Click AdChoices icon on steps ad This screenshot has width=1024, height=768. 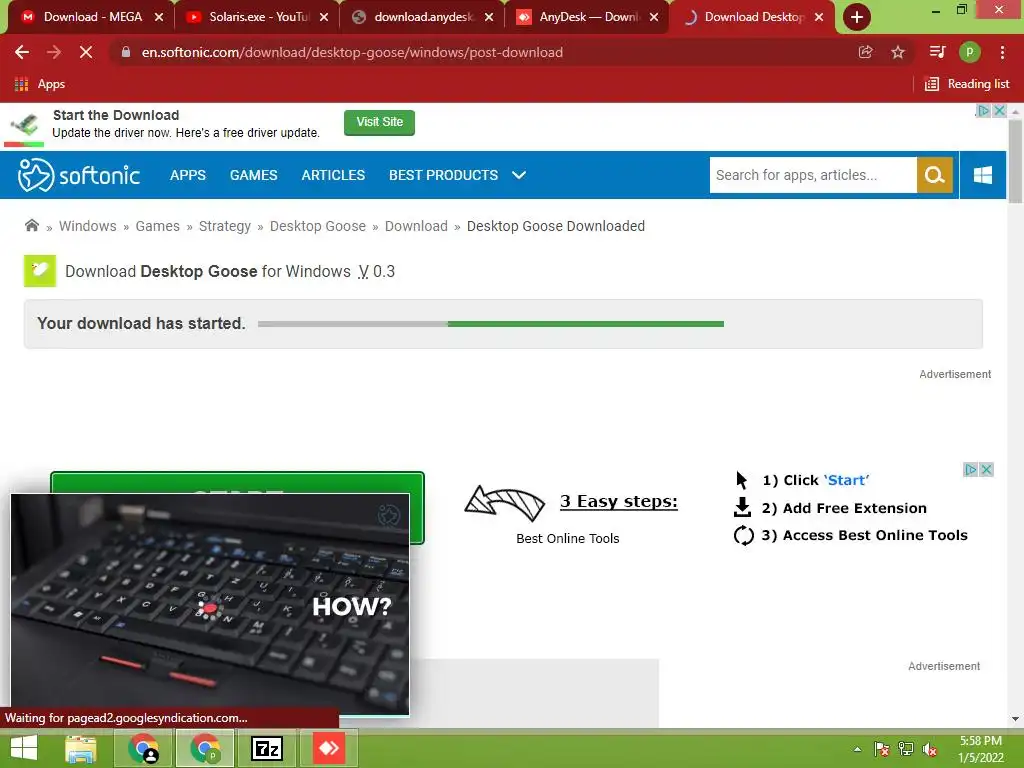click(971, 470)
